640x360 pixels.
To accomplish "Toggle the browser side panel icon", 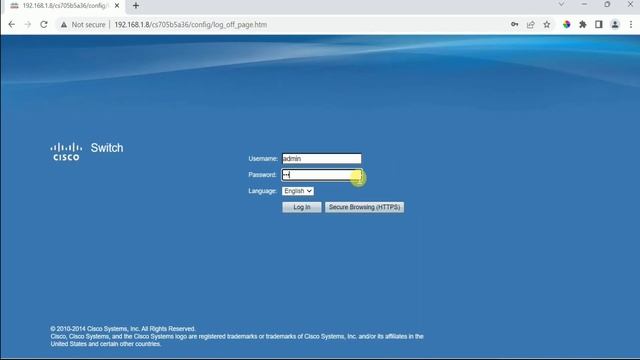I will click(x=598, y=24).
